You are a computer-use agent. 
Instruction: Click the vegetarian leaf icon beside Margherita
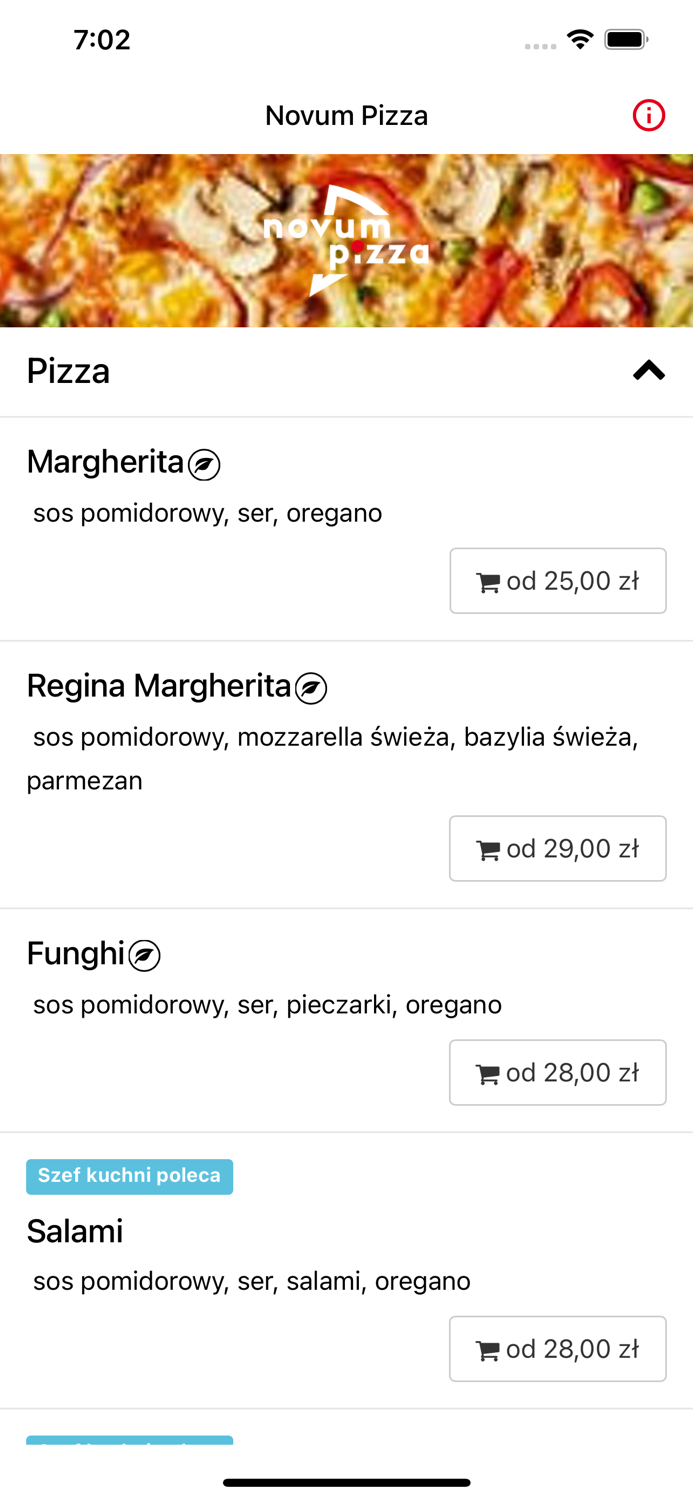pyautogui.click(x=204, y=464)
